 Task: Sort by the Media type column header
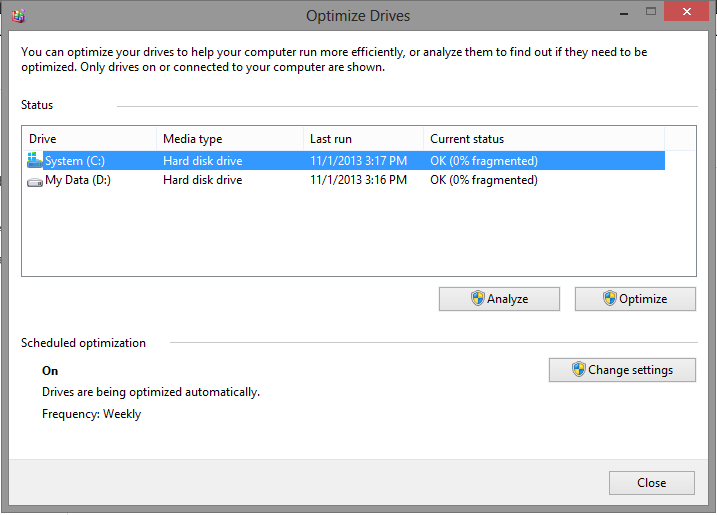click(x=230, y=139)
